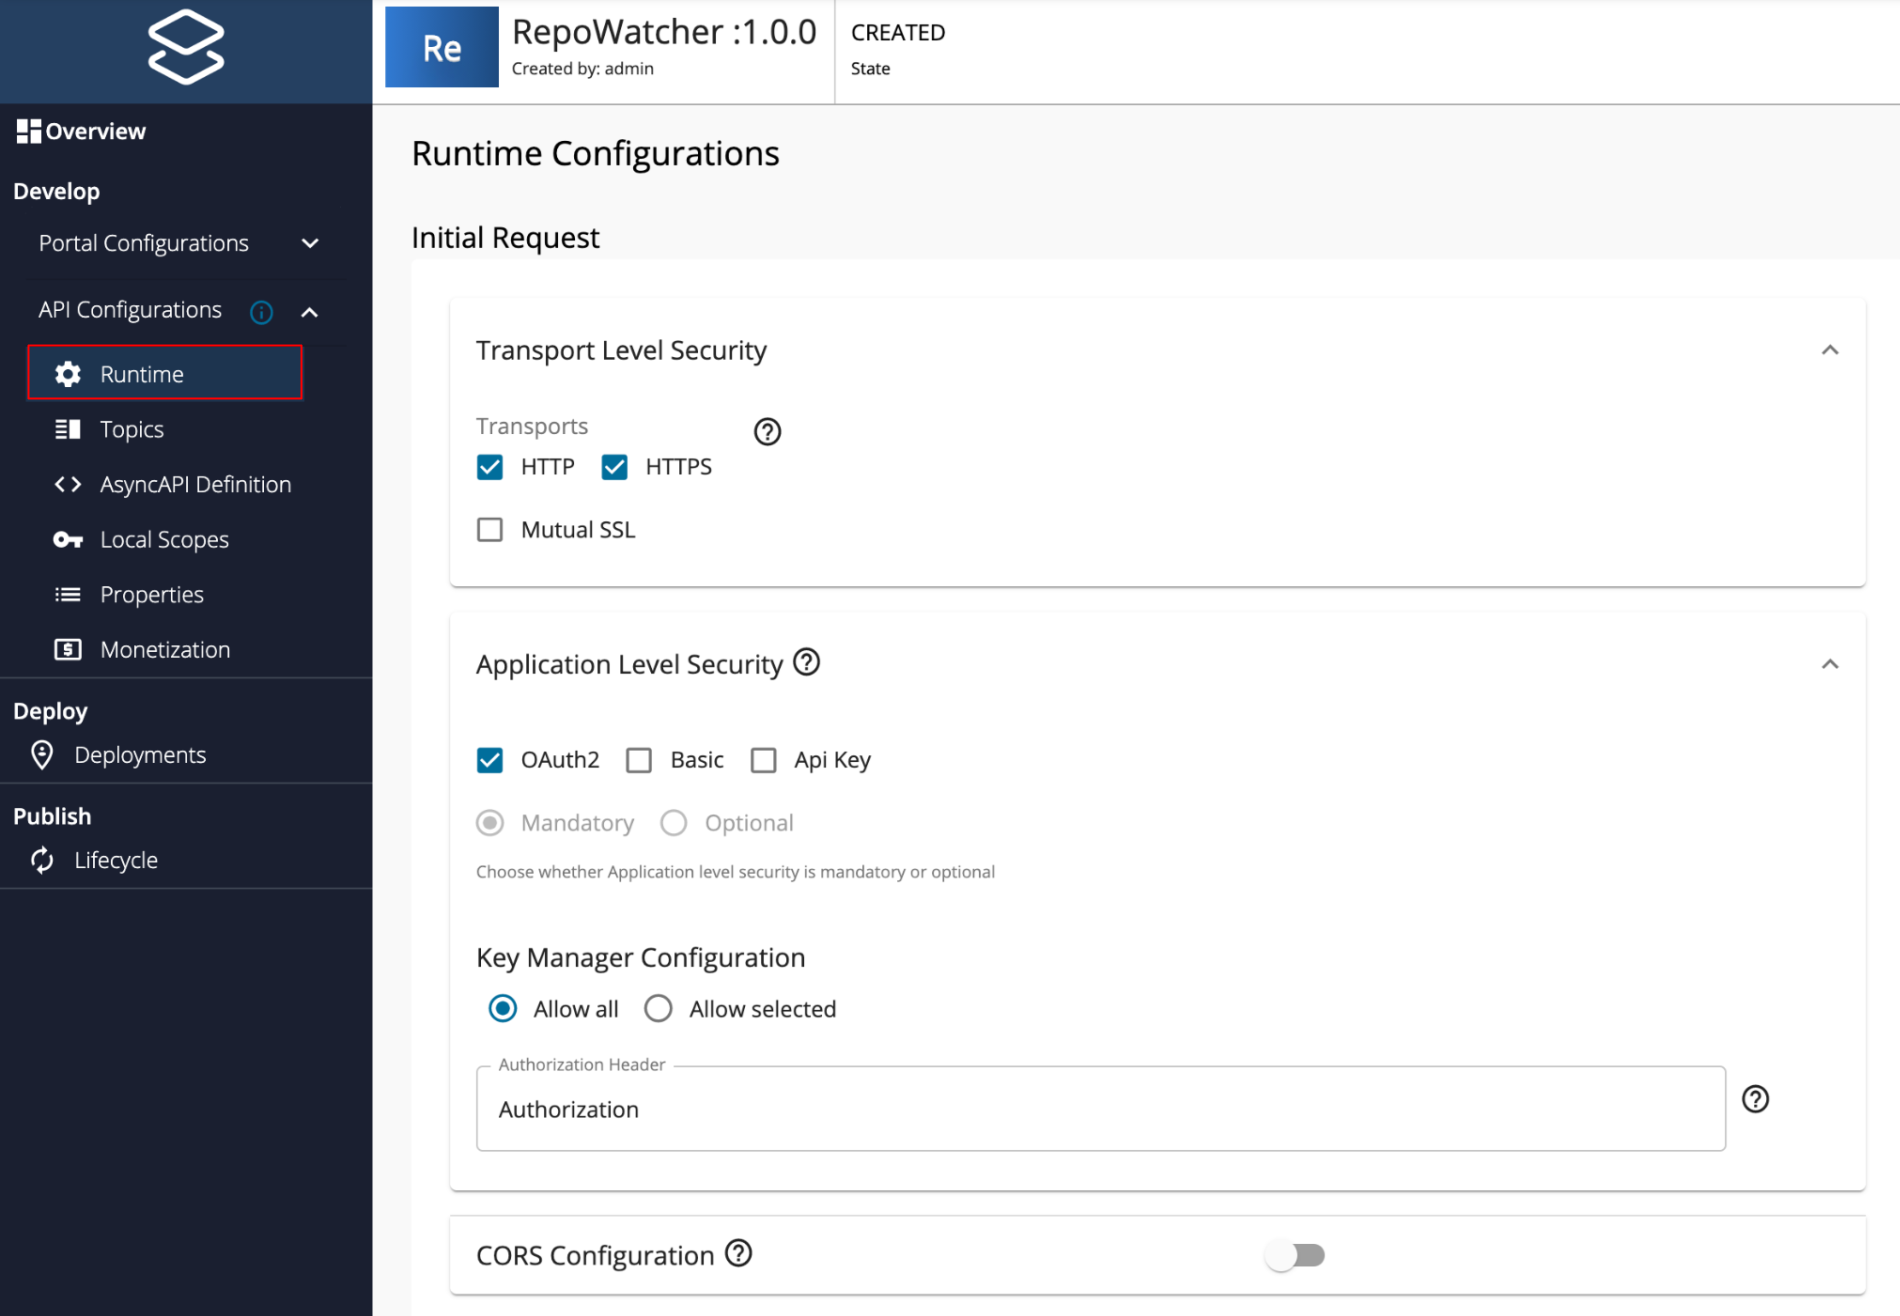Click the RepoWatcher 'Re' thumbnail icon
This screenshot has width=1900, height=1316.
click(441, 47)
